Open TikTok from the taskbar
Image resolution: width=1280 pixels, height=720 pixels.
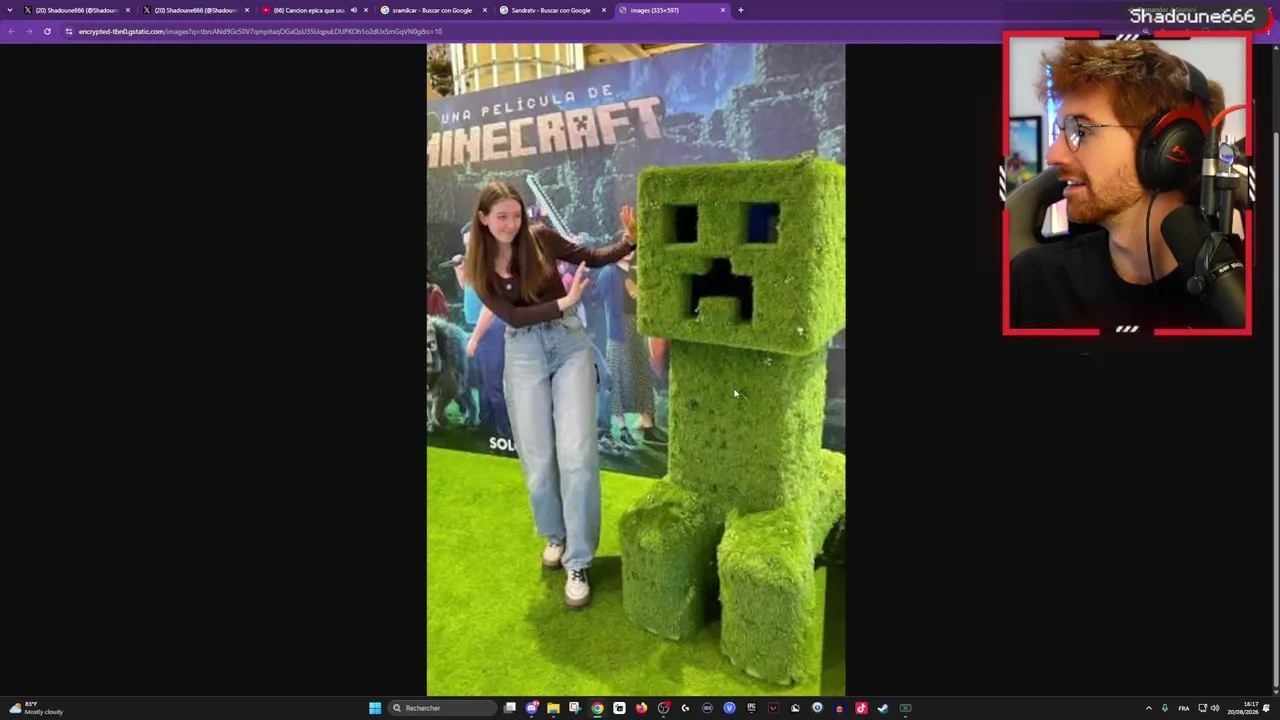click(861, 708)
